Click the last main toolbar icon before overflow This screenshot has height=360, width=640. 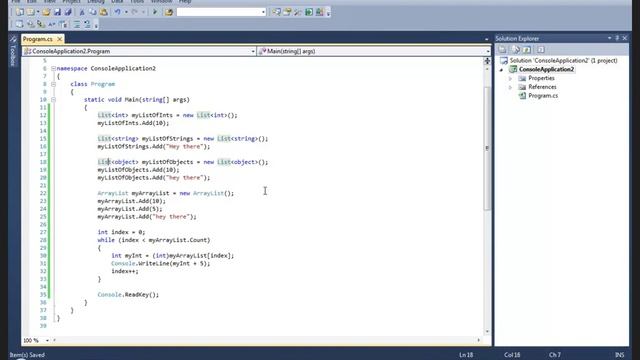point(320,12)
